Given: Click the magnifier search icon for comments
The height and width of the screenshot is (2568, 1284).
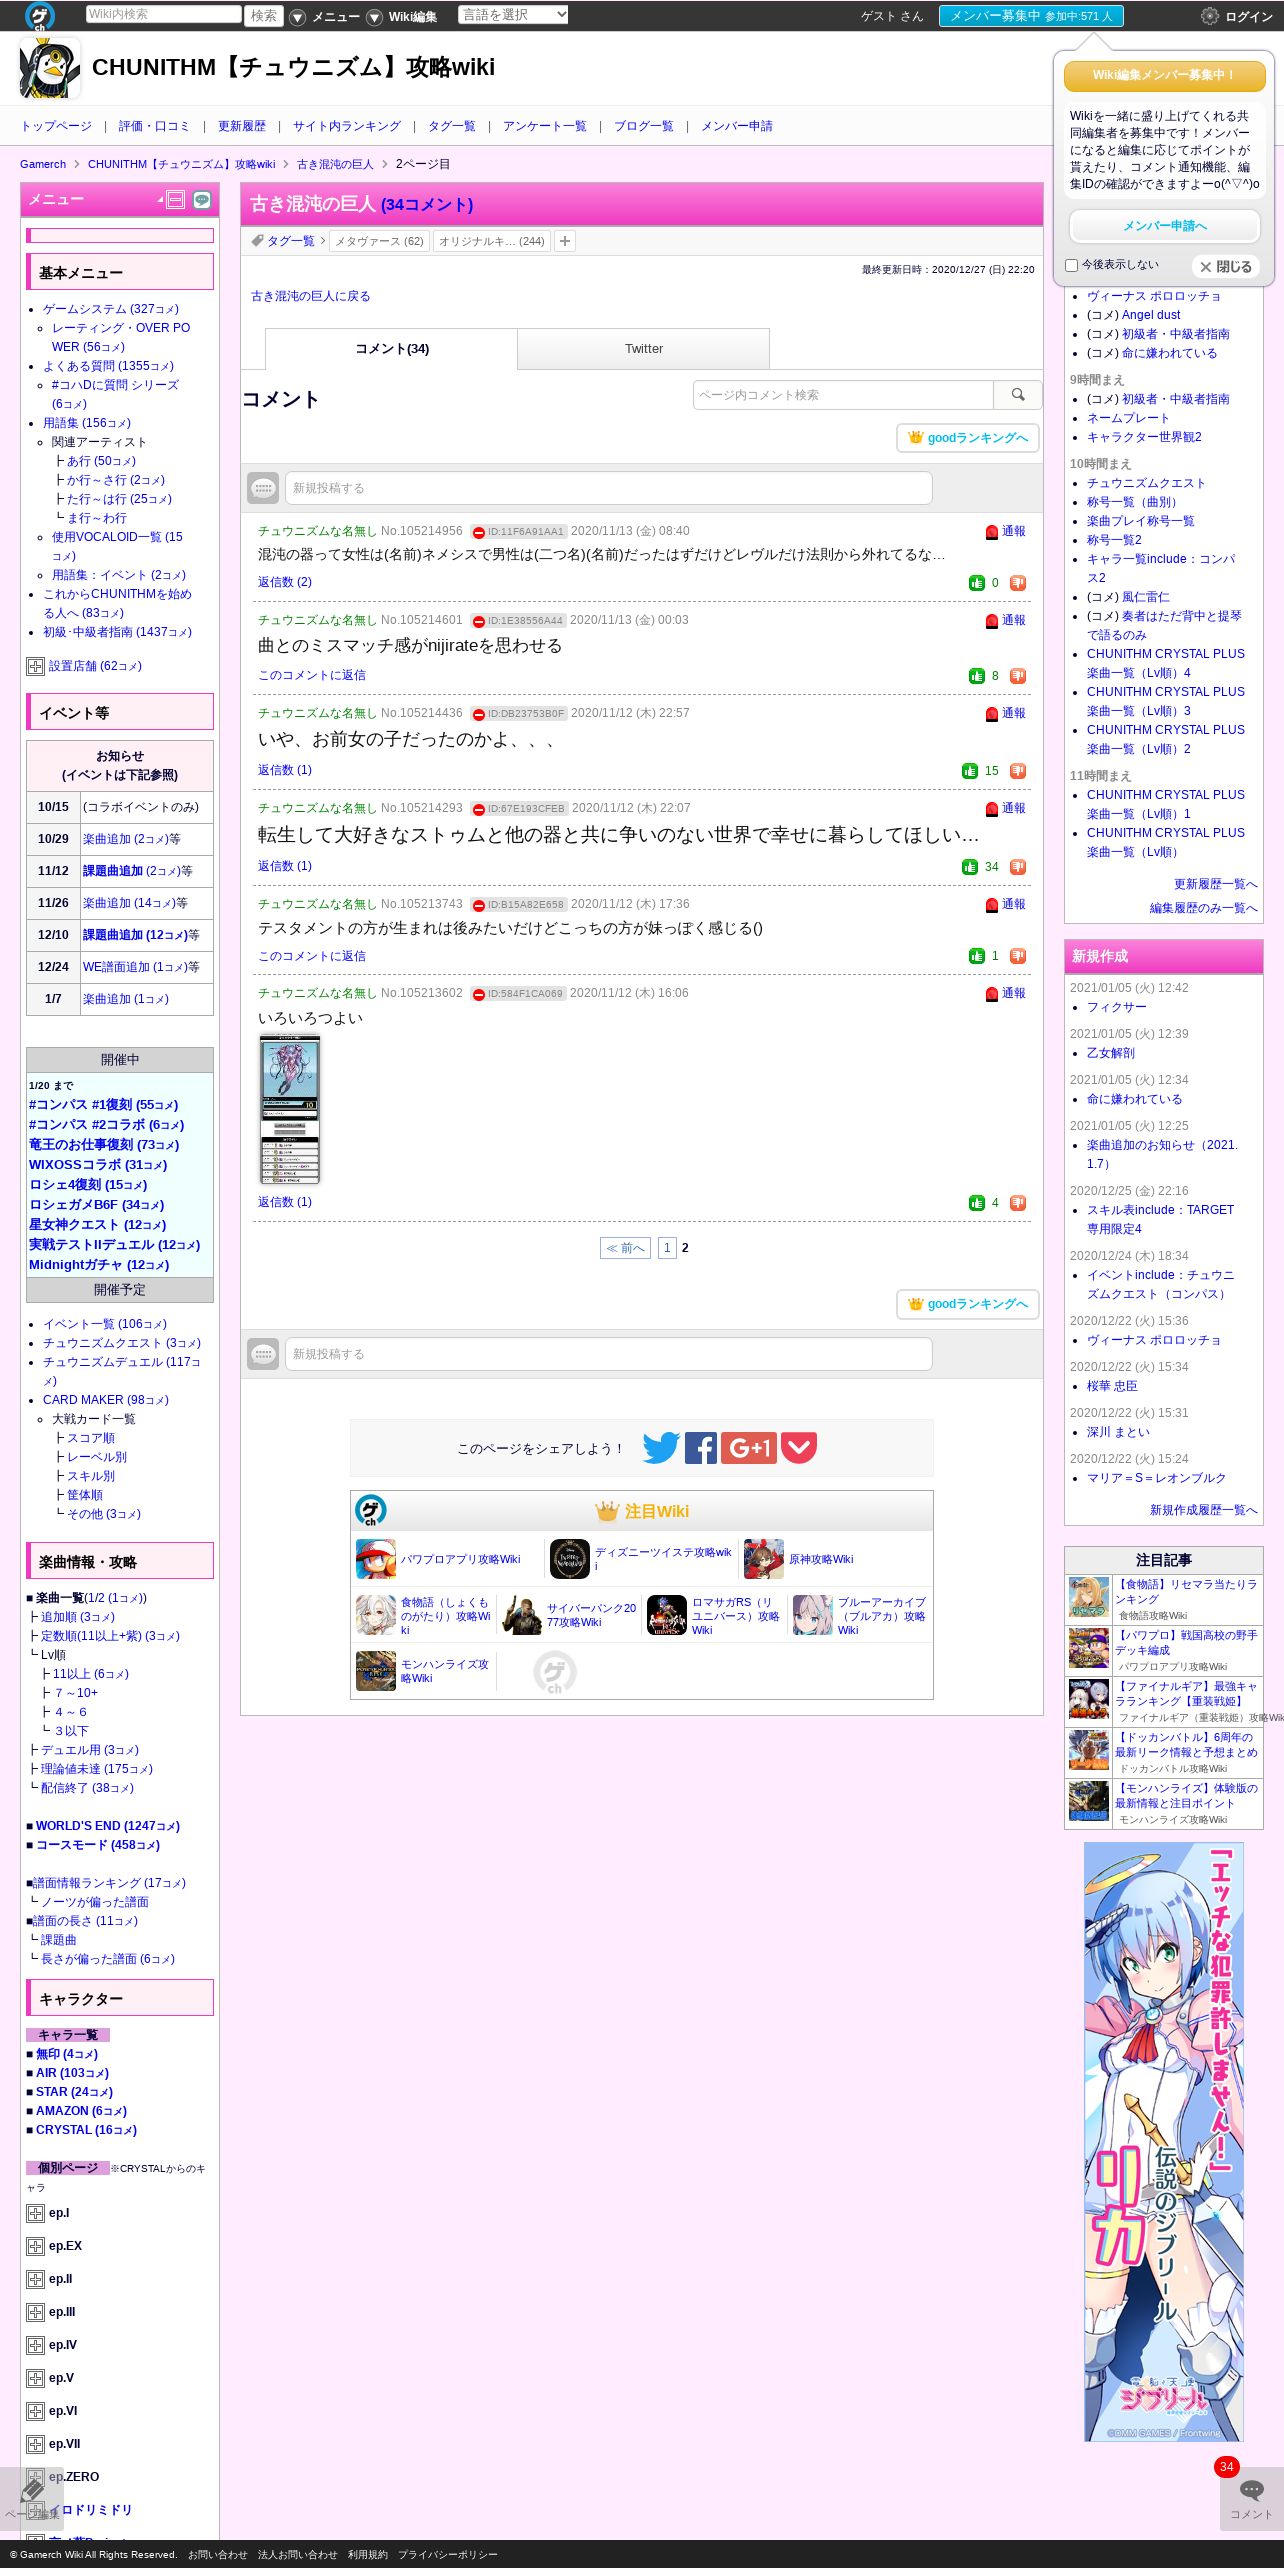Looking at the screenshot, I should [1018, 394].
